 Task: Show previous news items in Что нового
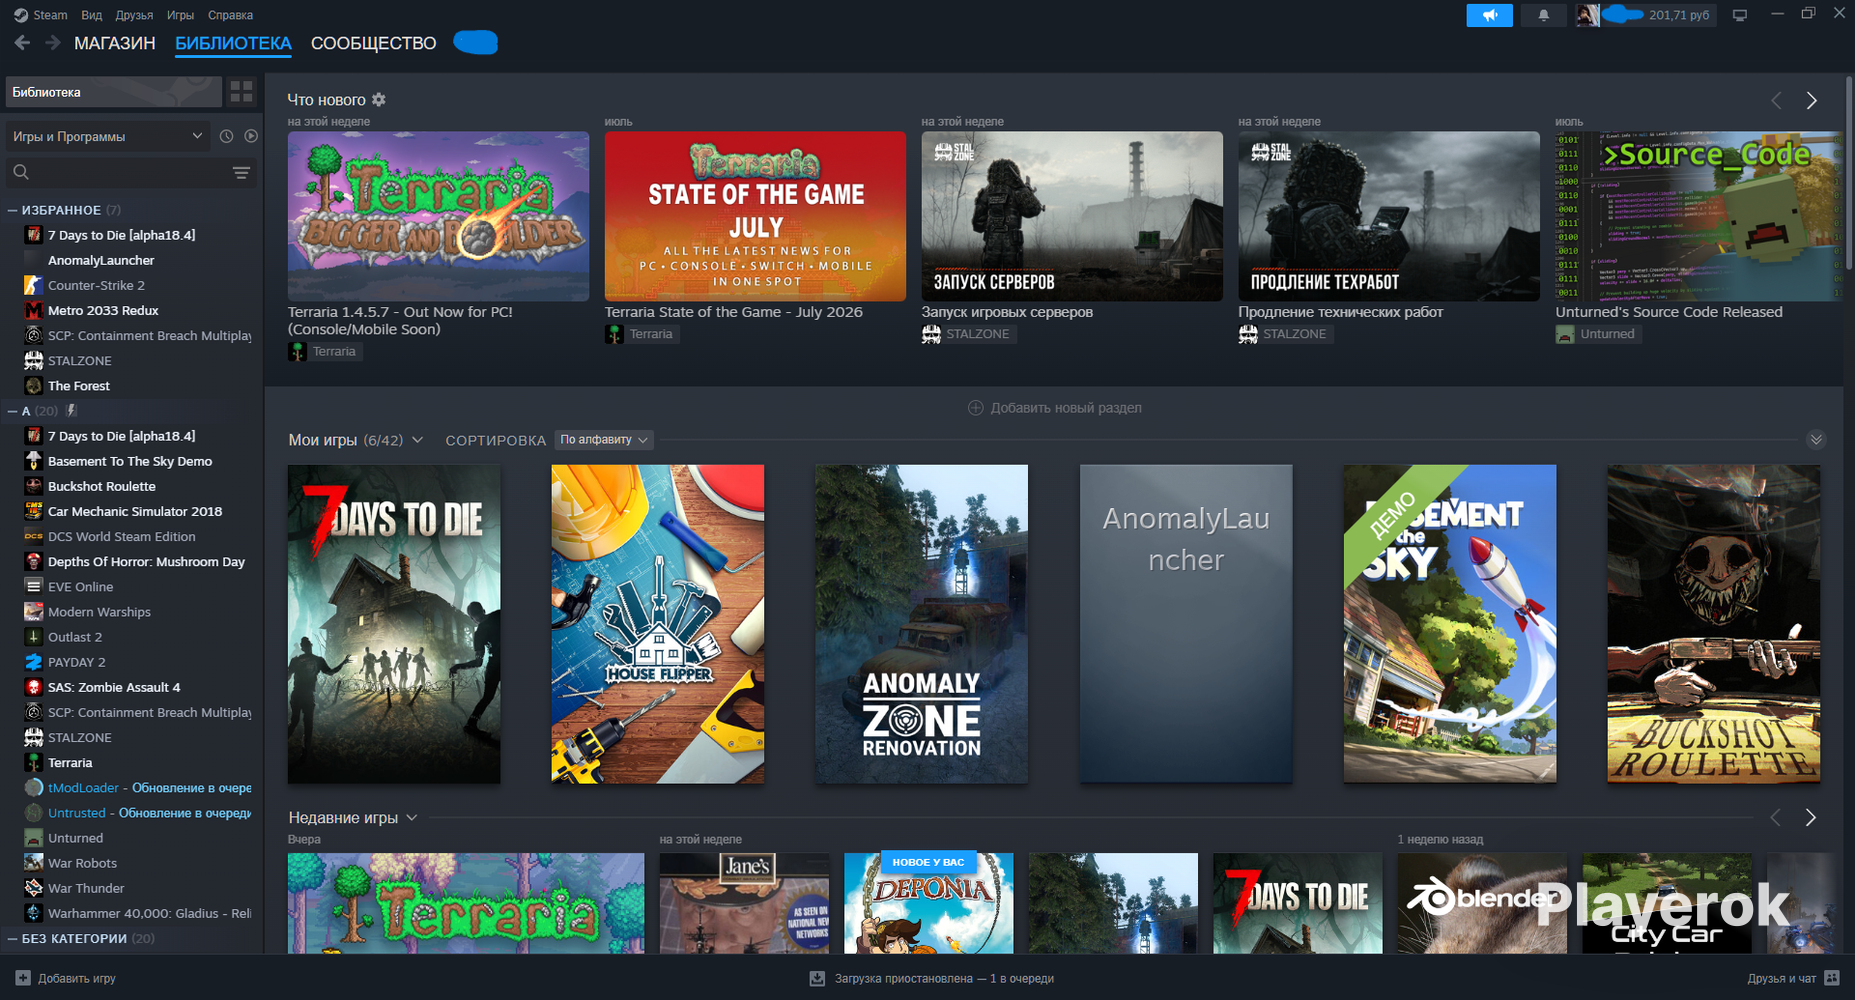tap(1776, 100)
